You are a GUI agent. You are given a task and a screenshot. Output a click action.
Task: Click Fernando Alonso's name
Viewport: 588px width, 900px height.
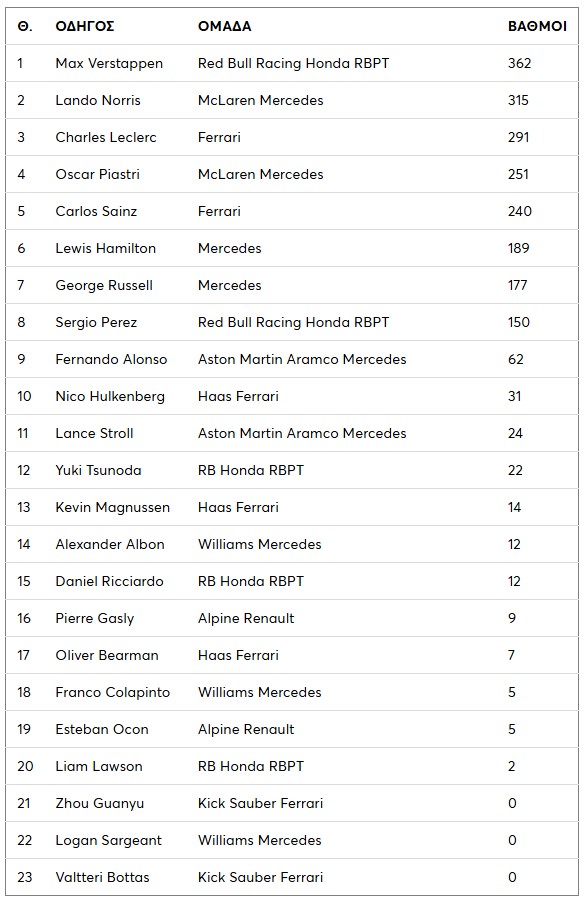[x=111, y=359]
